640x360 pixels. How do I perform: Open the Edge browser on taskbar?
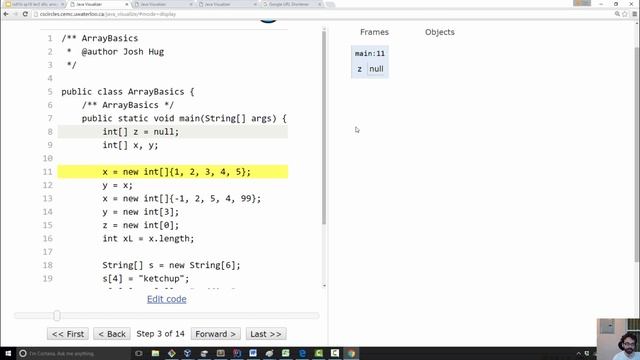point(302,353)
